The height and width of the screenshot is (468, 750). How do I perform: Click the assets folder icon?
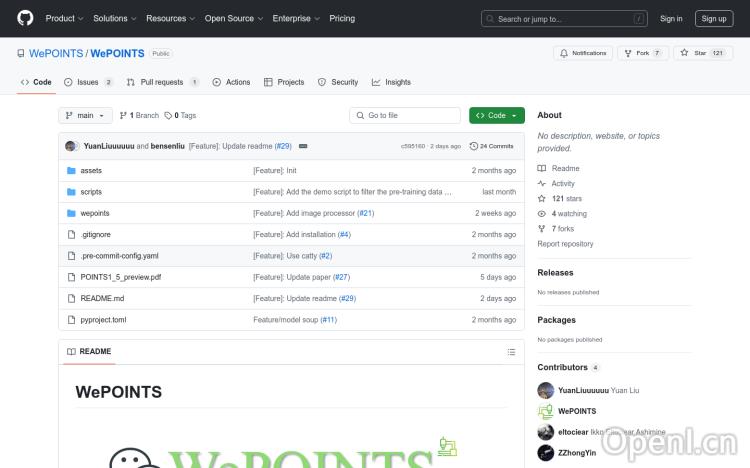[x=71, y=170]
